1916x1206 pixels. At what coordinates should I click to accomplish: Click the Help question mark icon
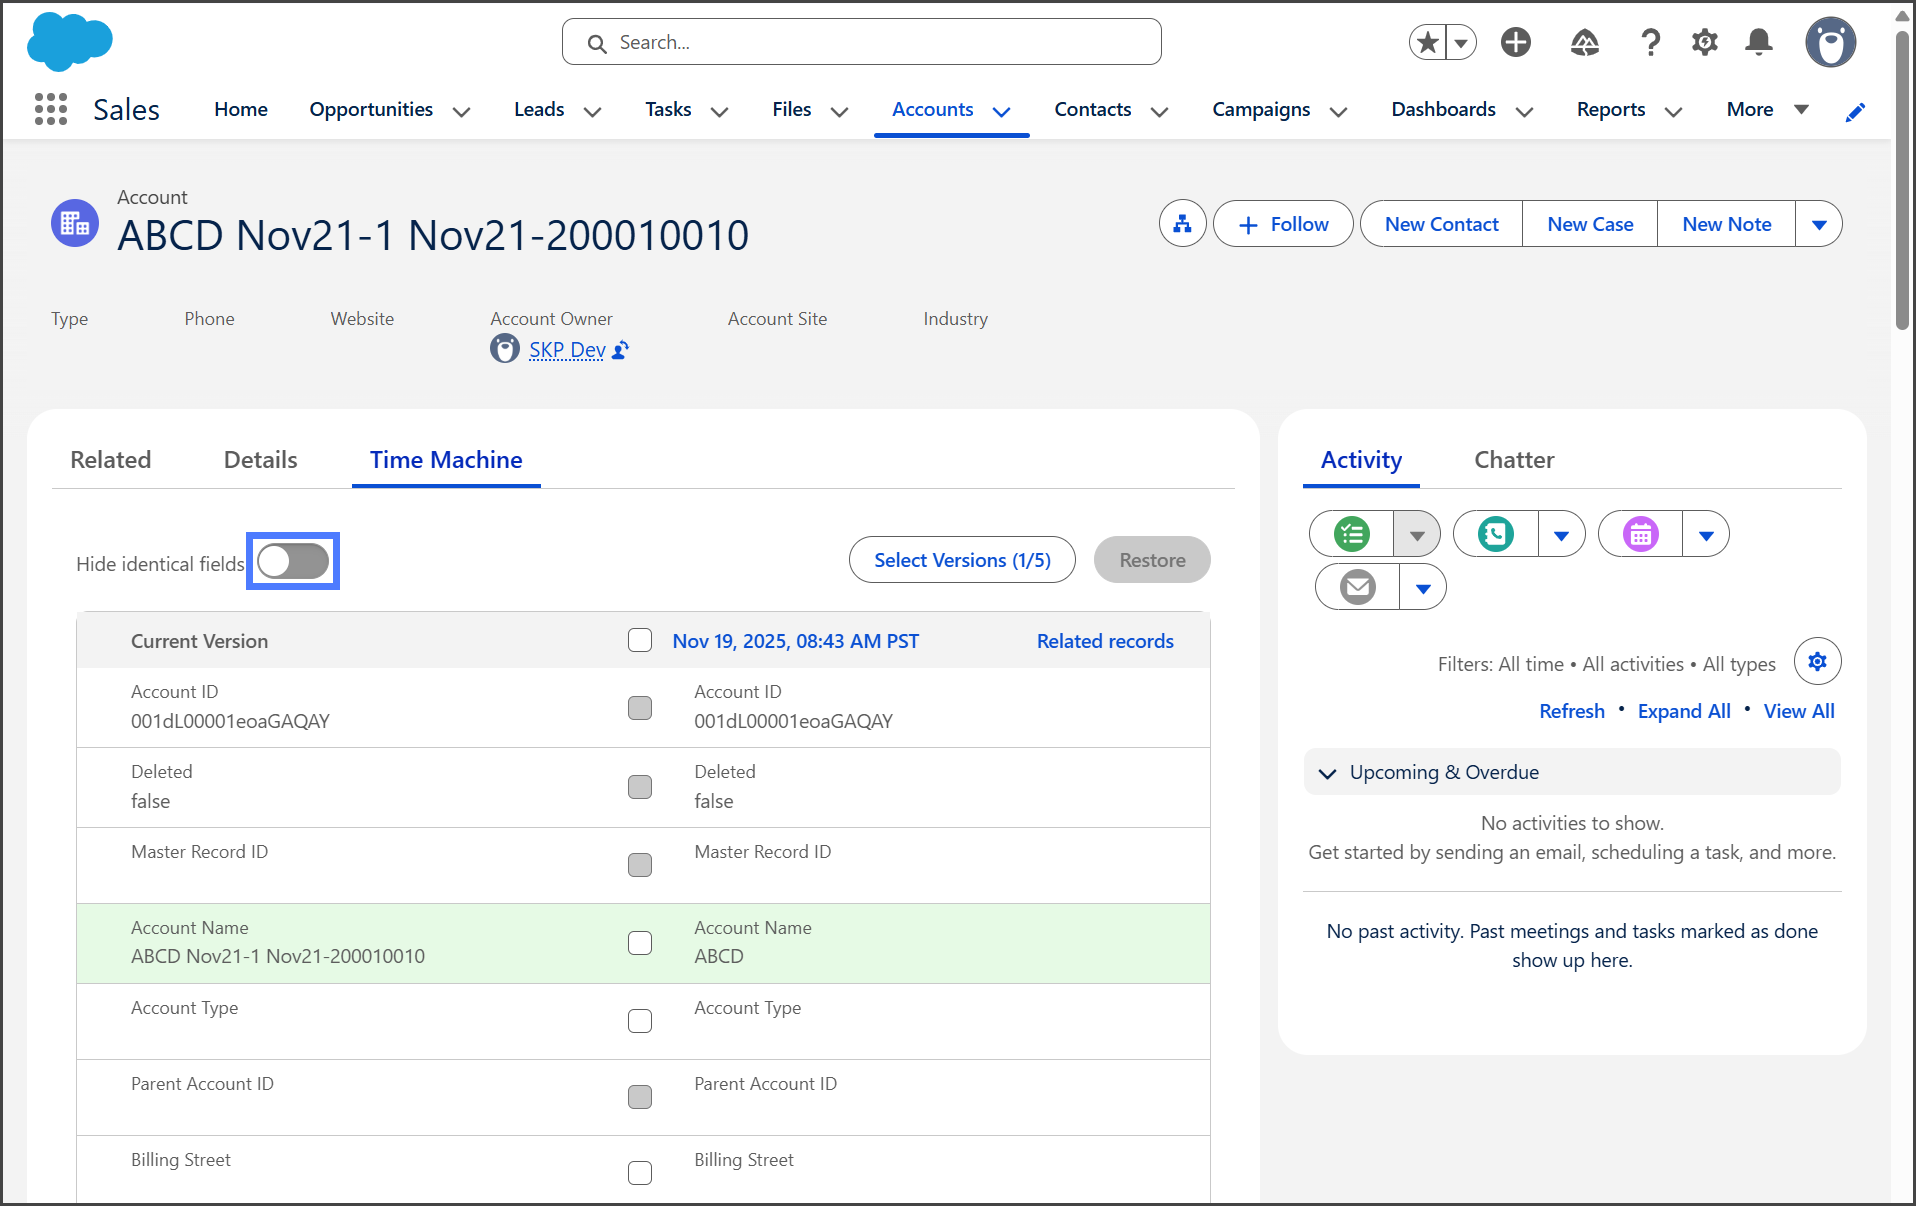[1650, 42]
